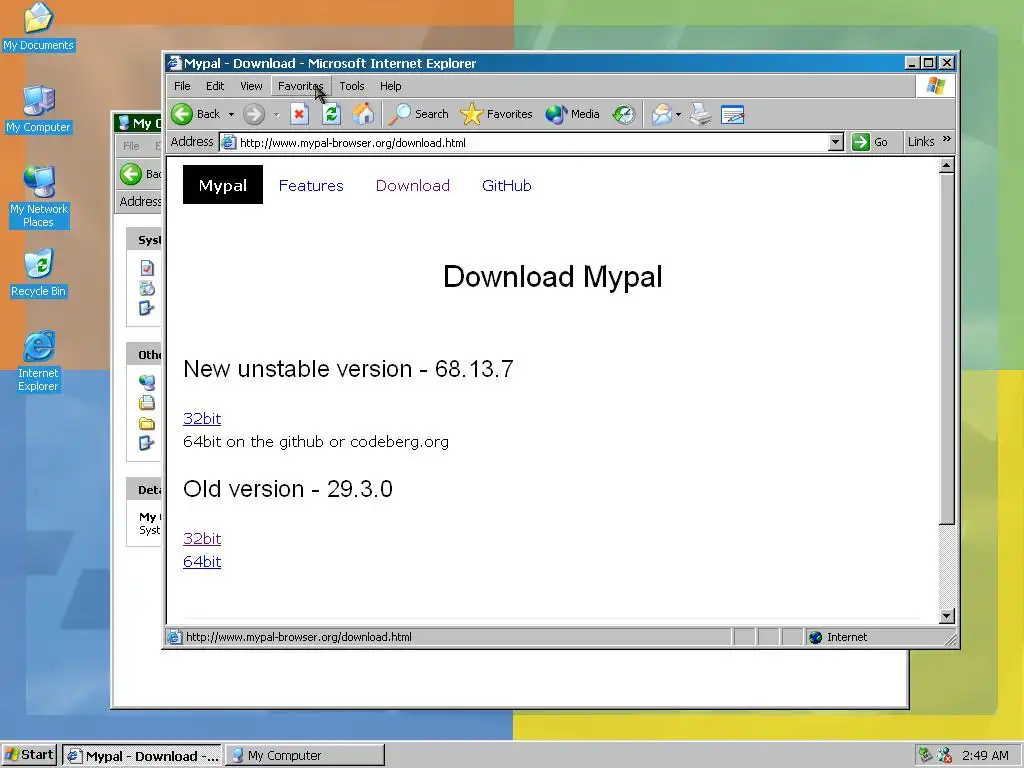Click the scrollbar up arrow
Viewport: 1024px width, 768px height.
coord(946,166)
